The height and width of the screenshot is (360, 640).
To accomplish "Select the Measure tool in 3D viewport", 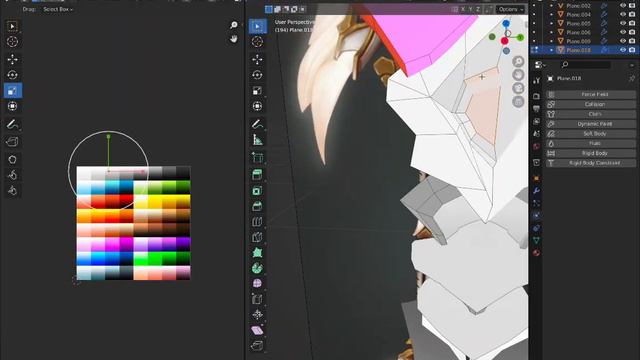I will click(257, 140).
